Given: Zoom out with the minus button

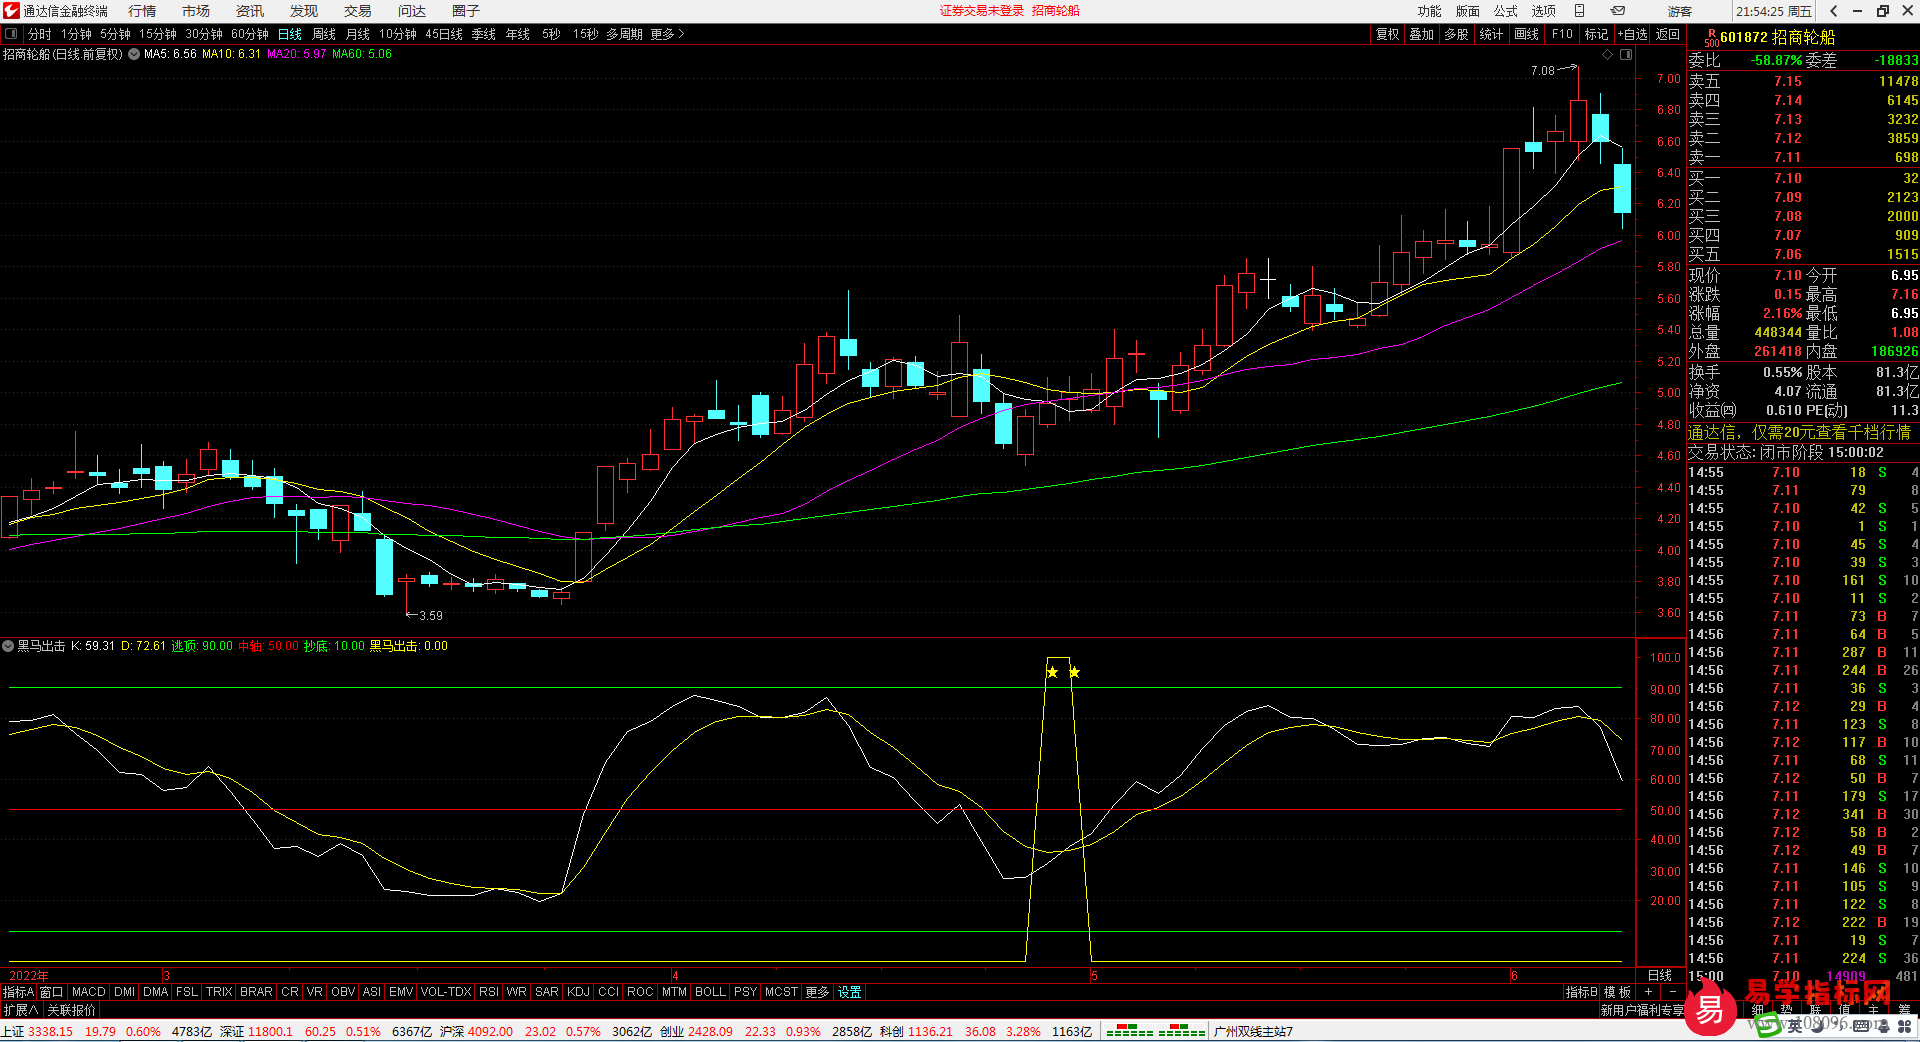Looking at the screenshot, I should click(1673, 992).
